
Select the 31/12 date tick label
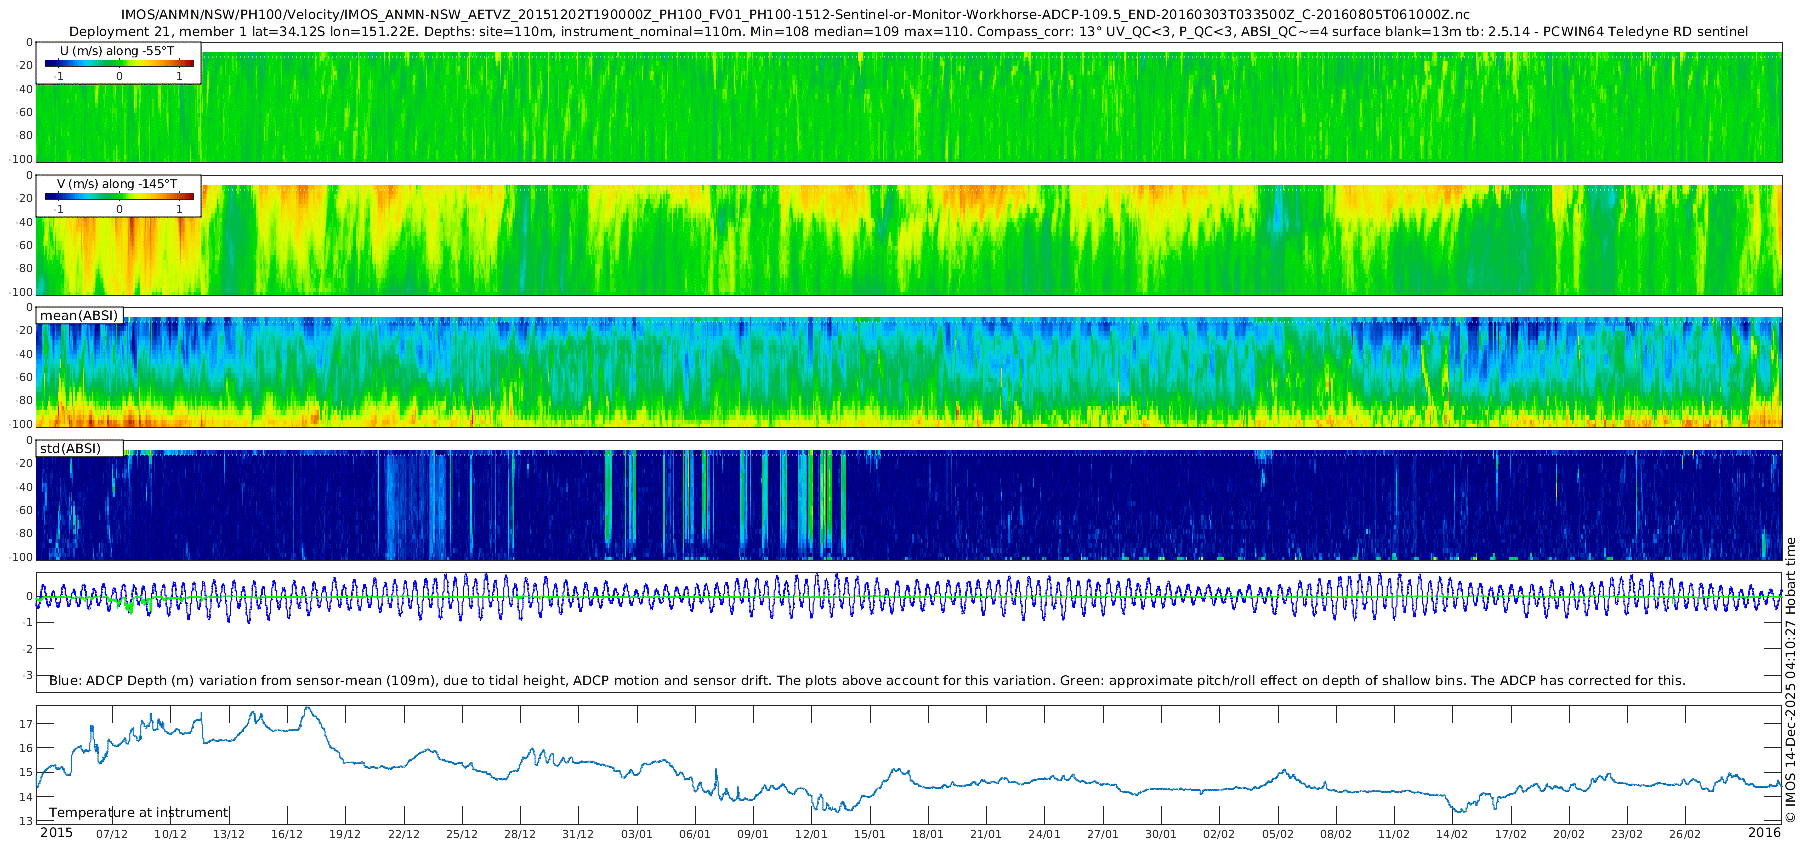coord(578,834)
